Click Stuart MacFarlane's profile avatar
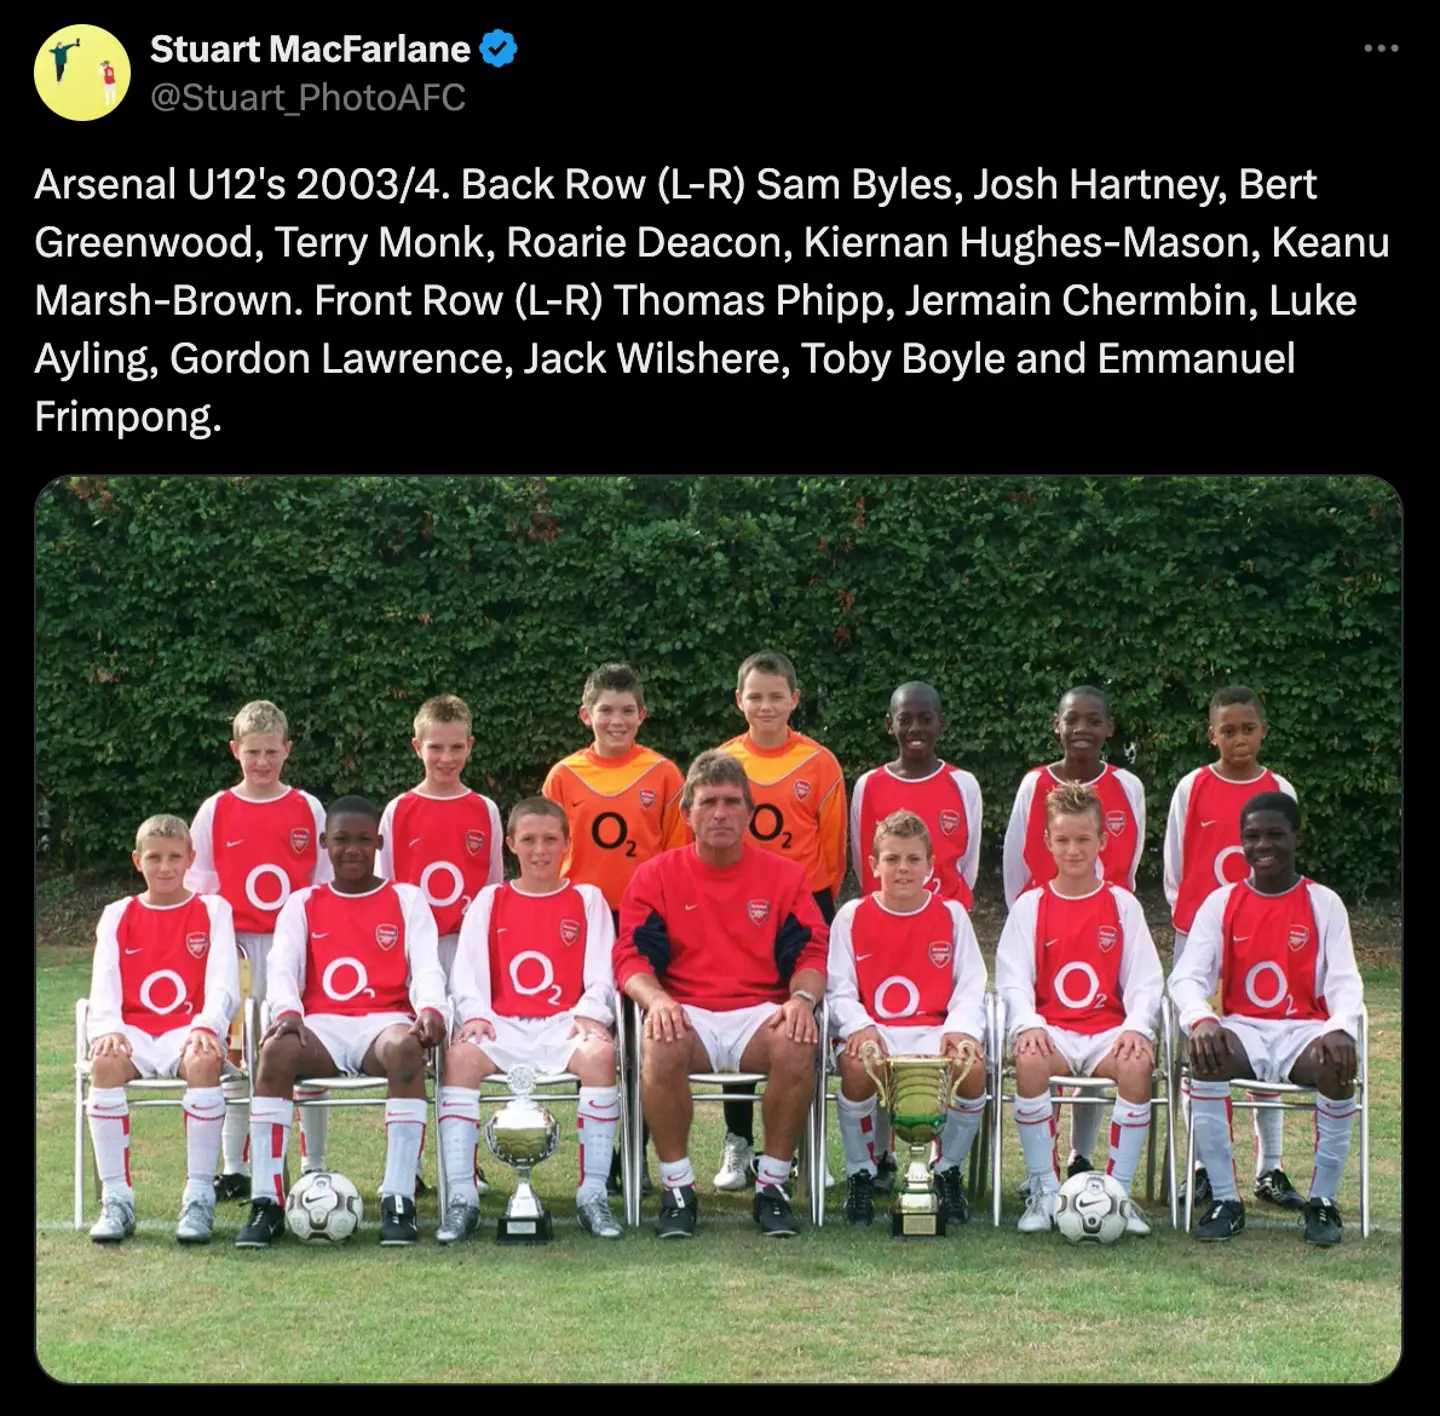The image size is (1440, 1416). coord(82,73)
